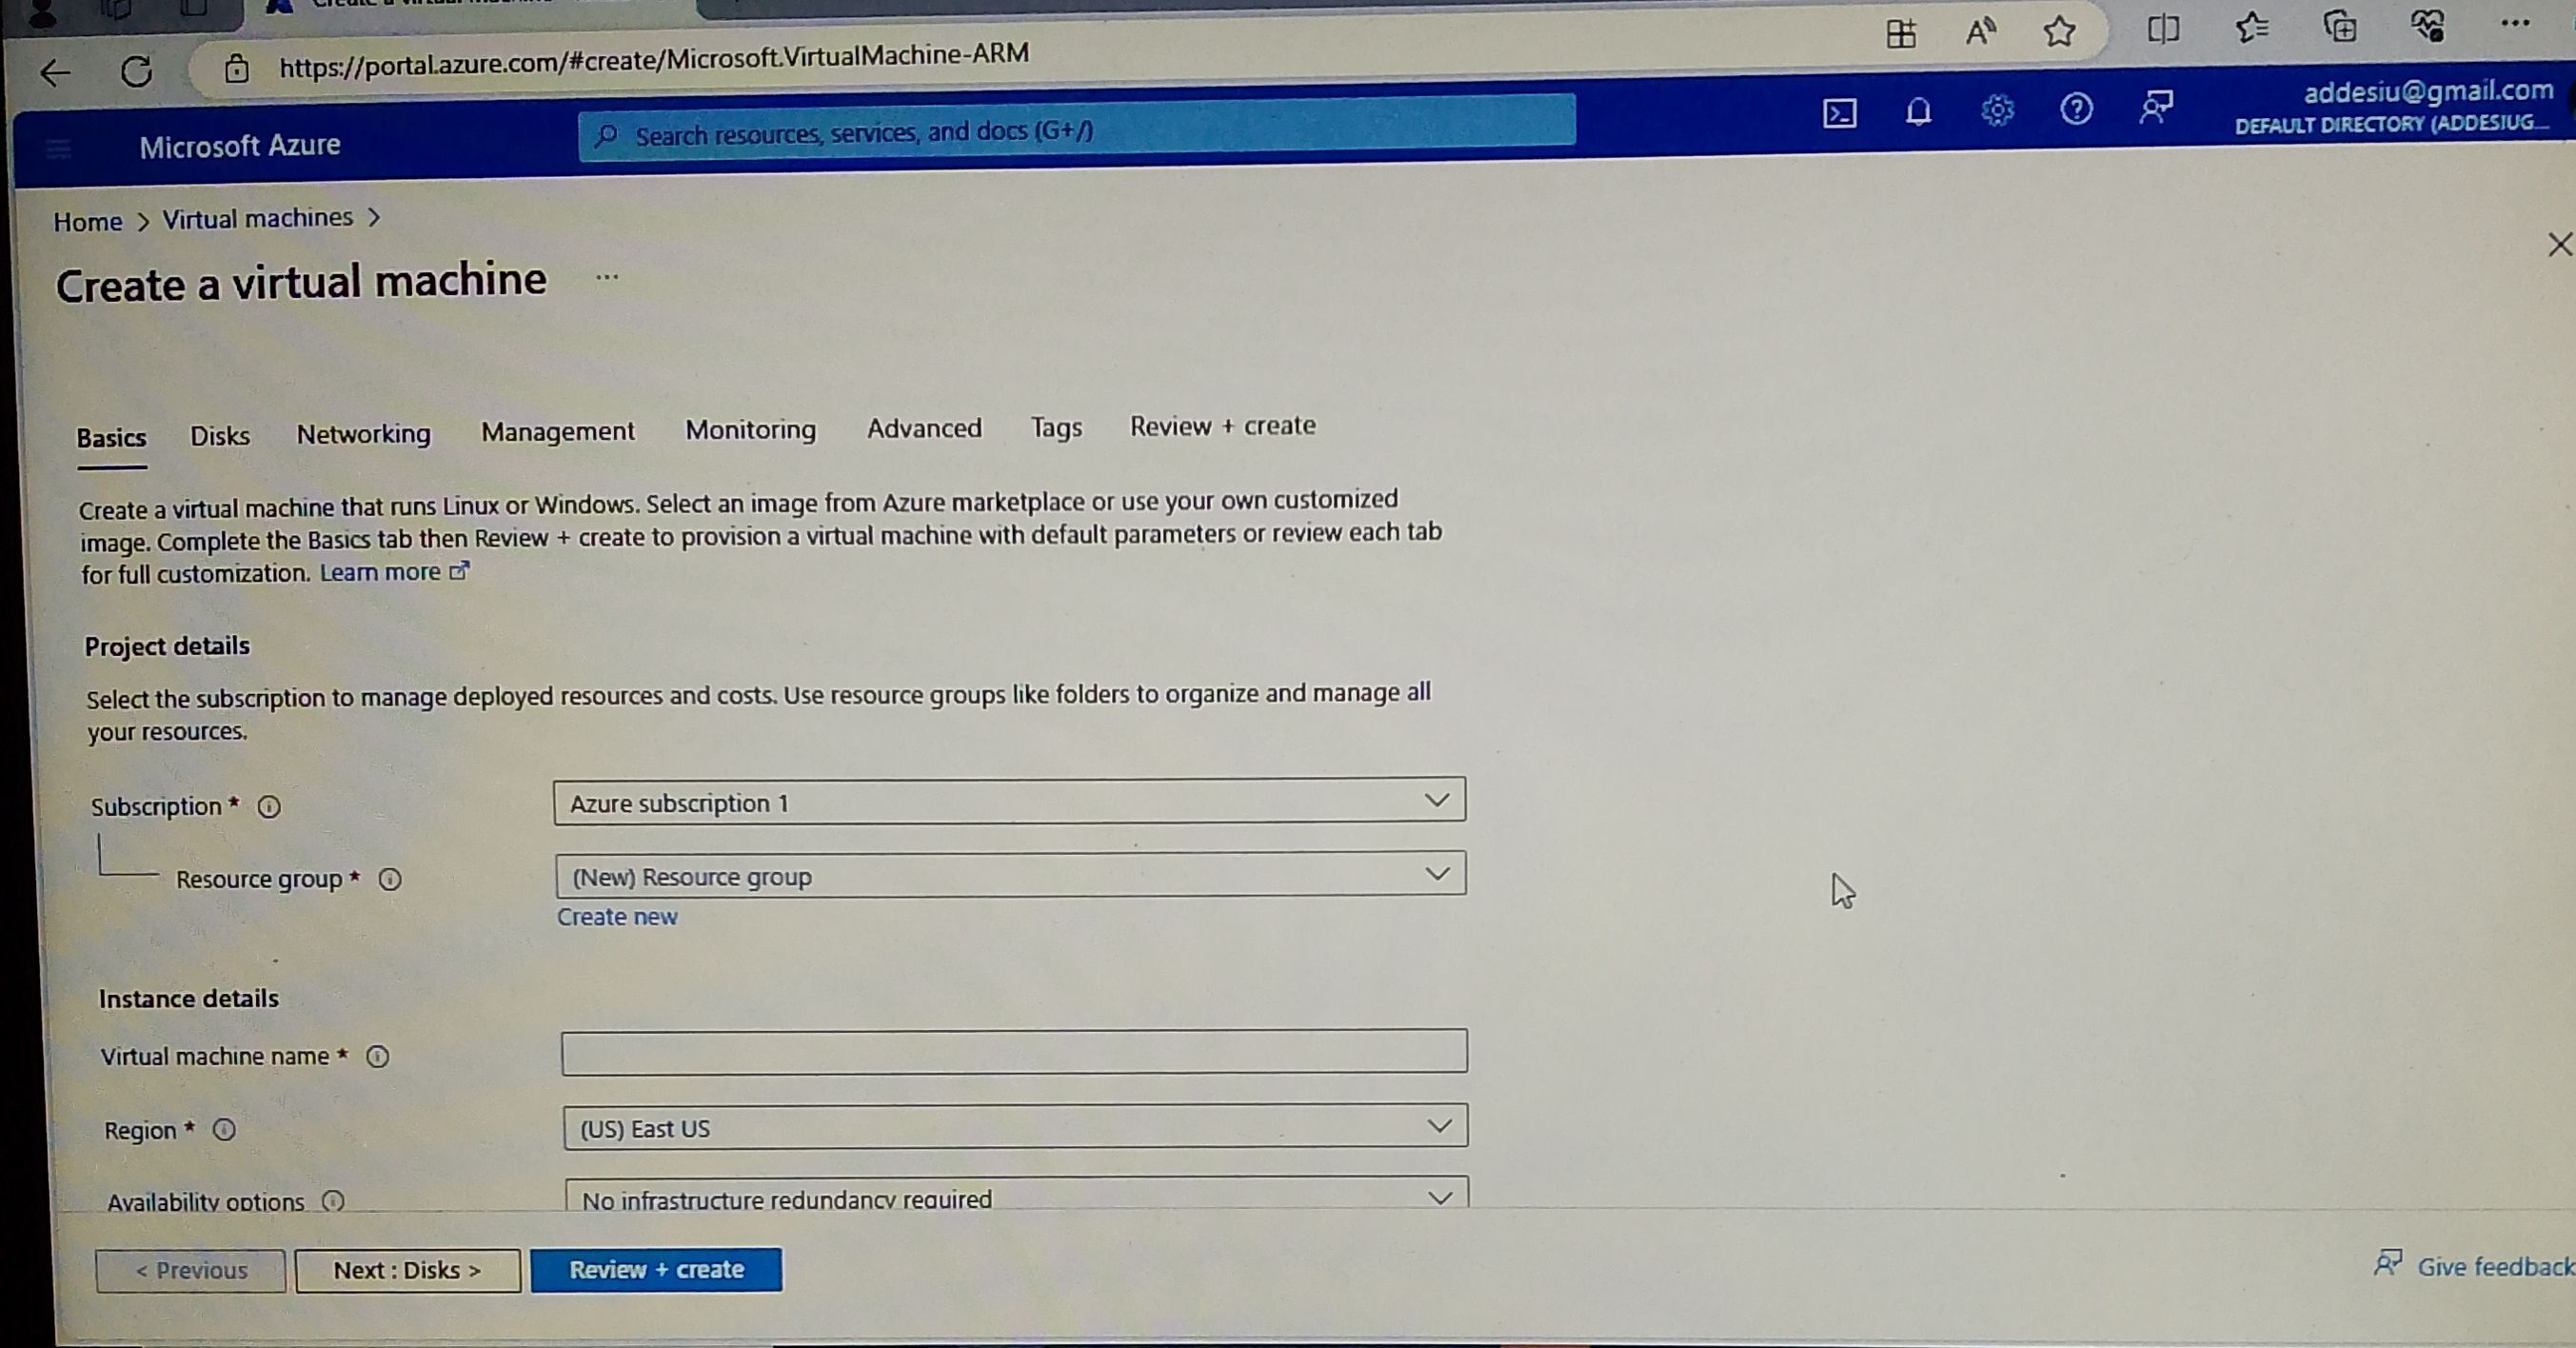The height and width of the screenshot is (1348, 2576).
Task: Click the Virtual machine name input field
Action: point(1013,1052)
